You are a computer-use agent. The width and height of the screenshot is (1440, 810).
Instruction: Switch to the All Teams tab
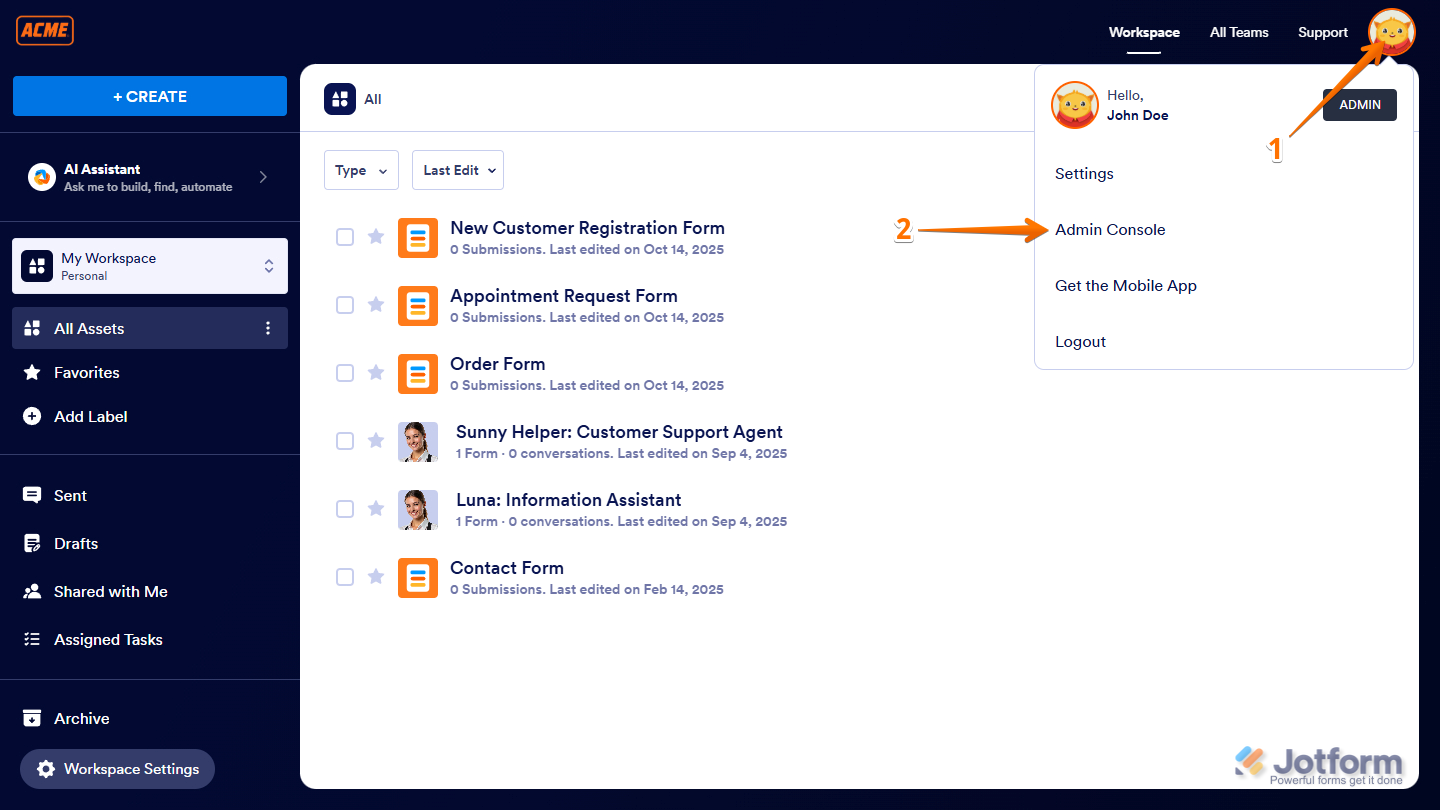[1238, 32]
